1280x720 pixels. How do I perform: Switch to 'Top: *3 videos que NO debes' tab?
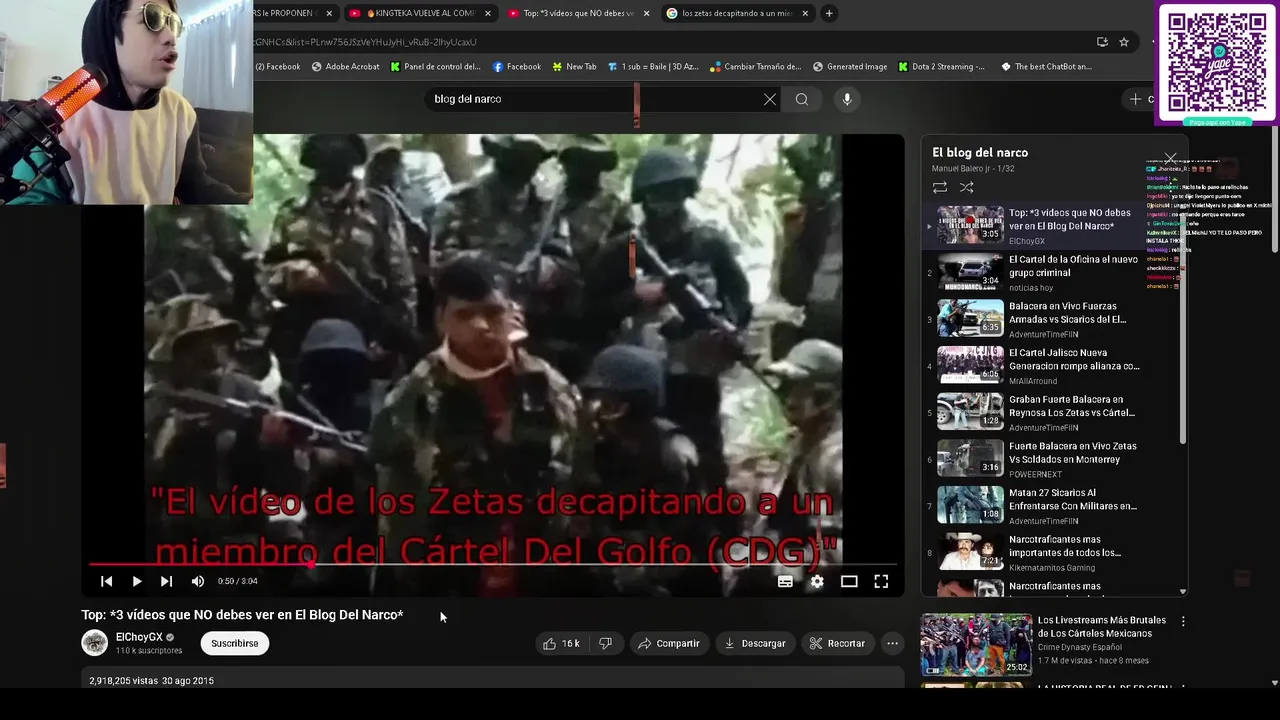point(578,13)
